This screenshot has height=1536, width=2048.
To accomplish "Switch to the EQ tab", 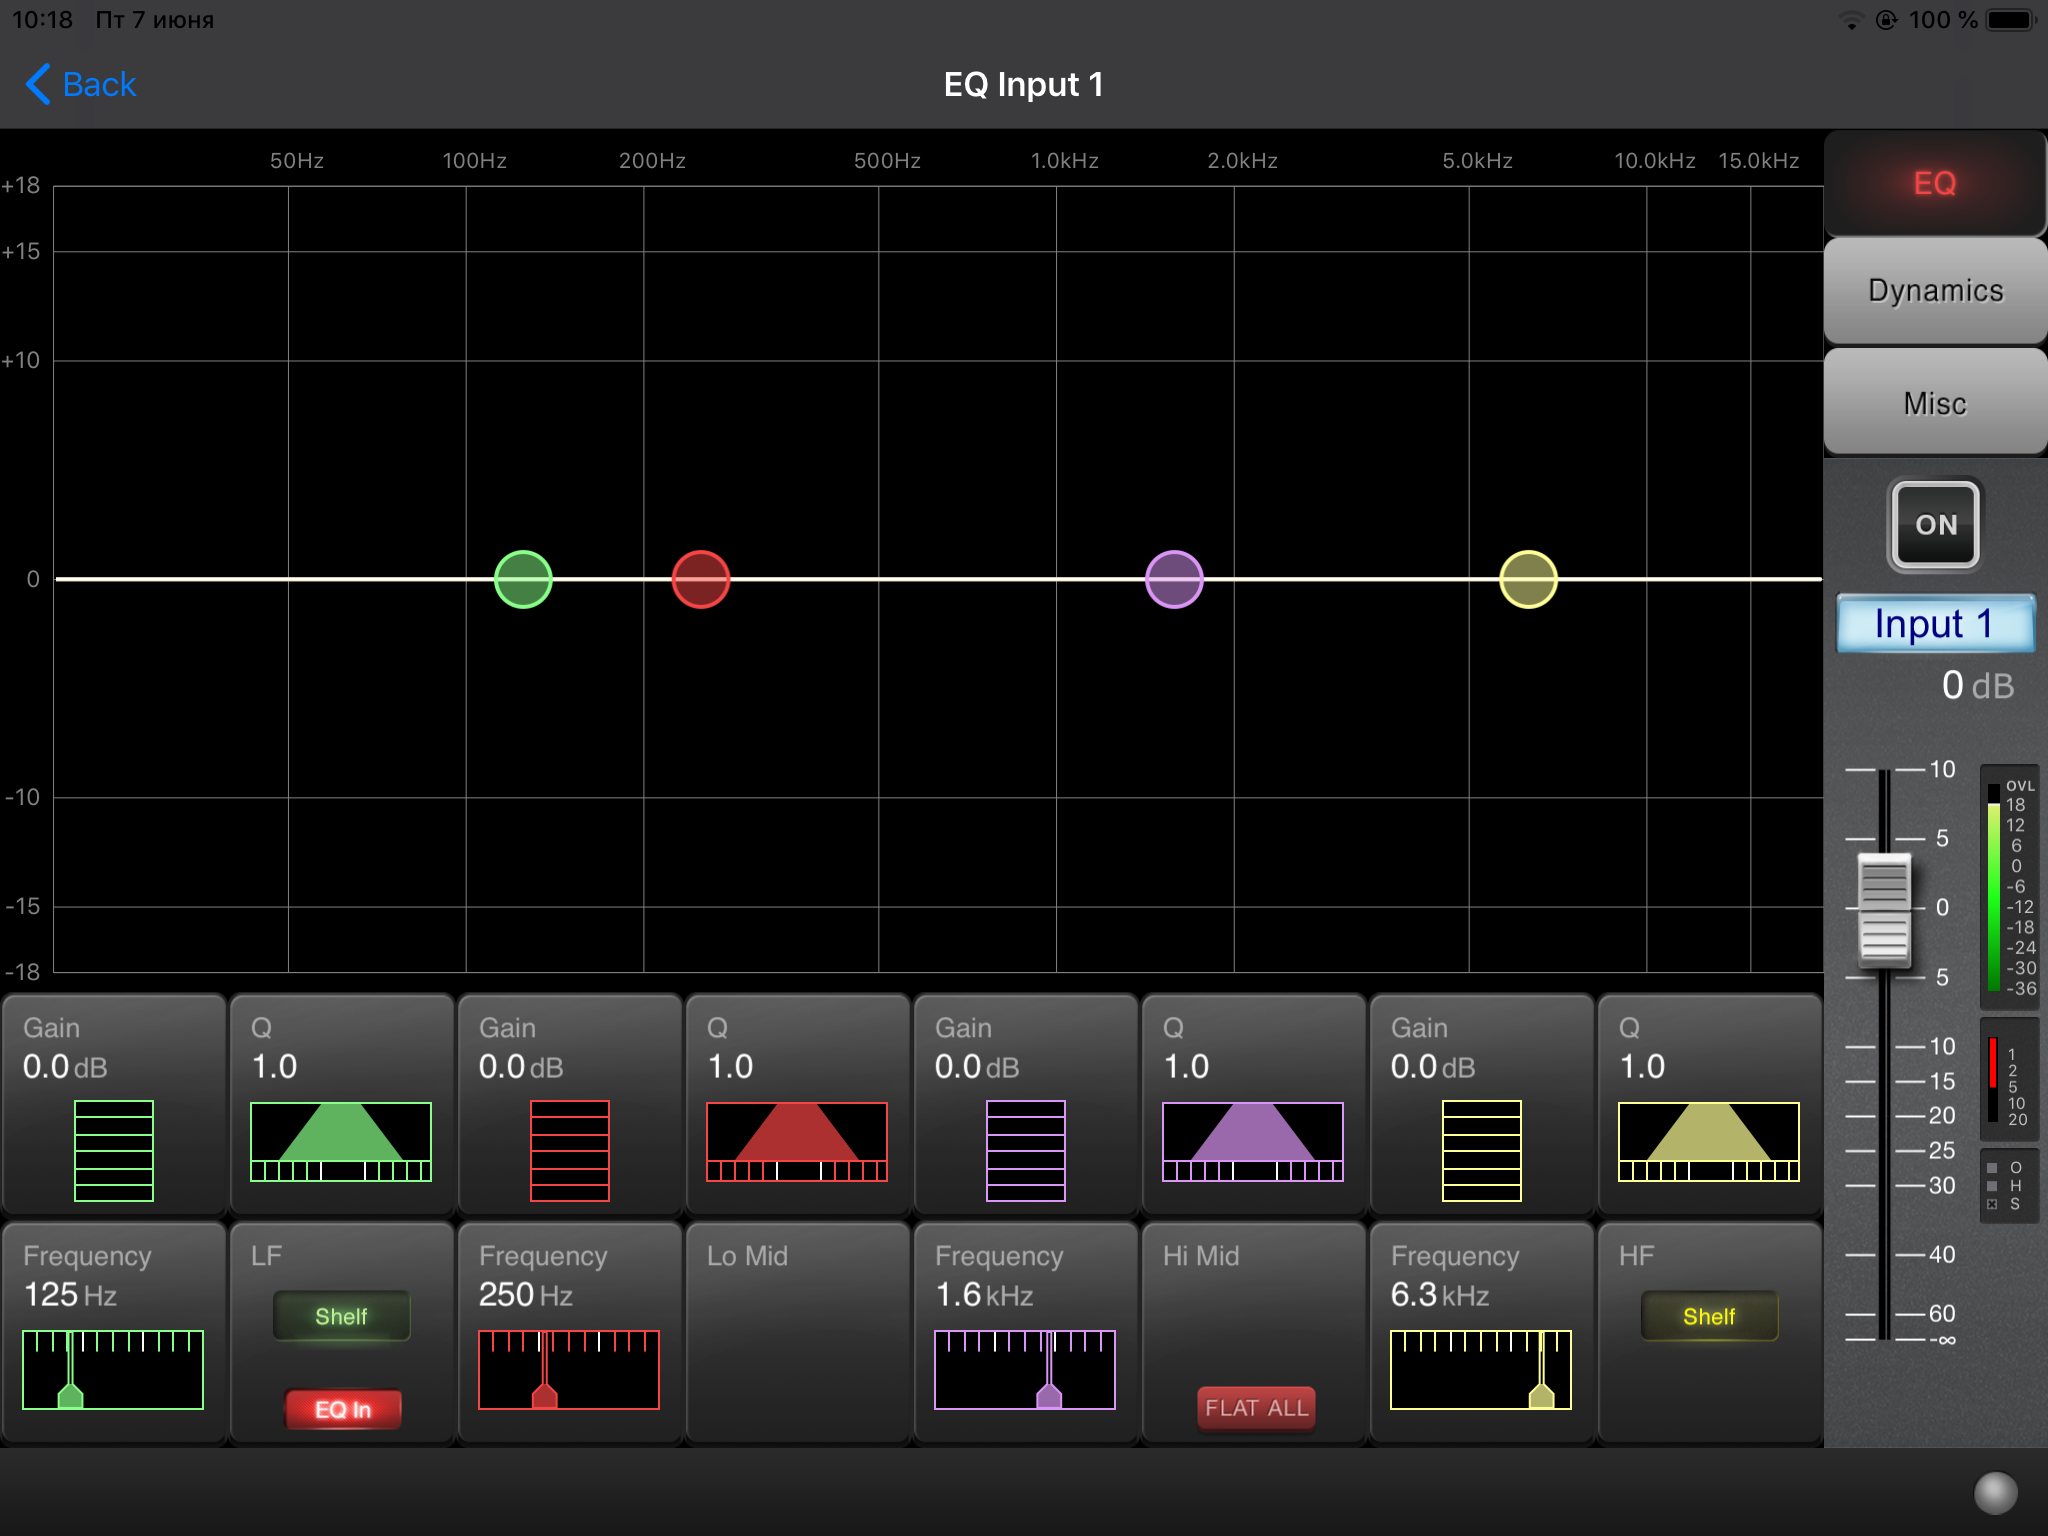I will point(1934,183).
